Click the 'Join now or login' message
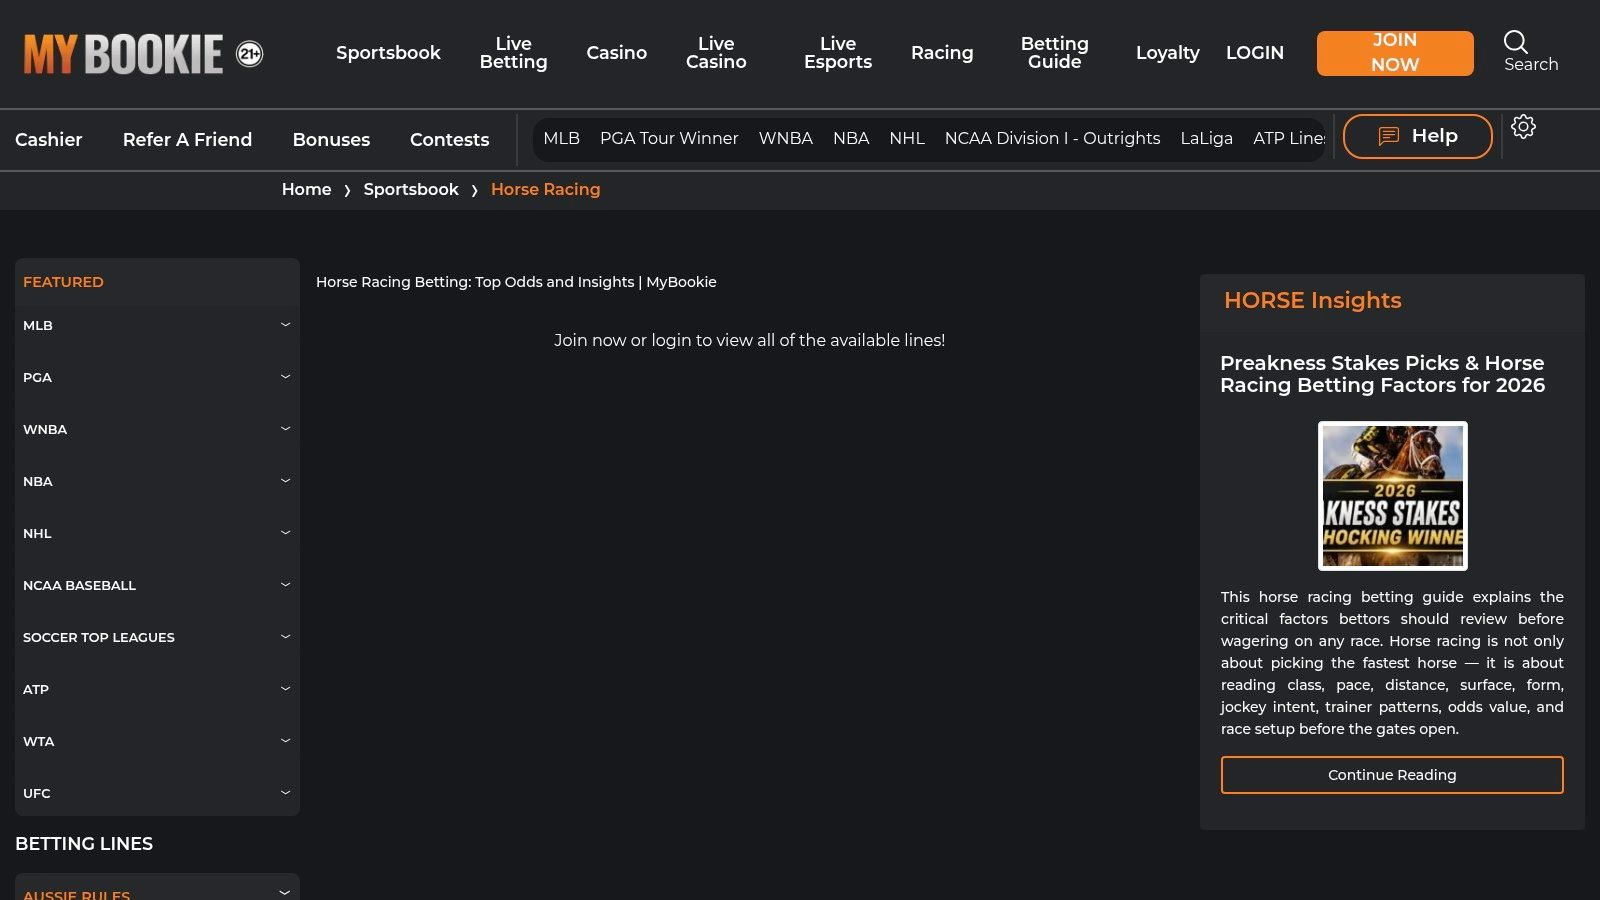The height and width of the screenshot is (900, 1600). click(x=749, y=340)
